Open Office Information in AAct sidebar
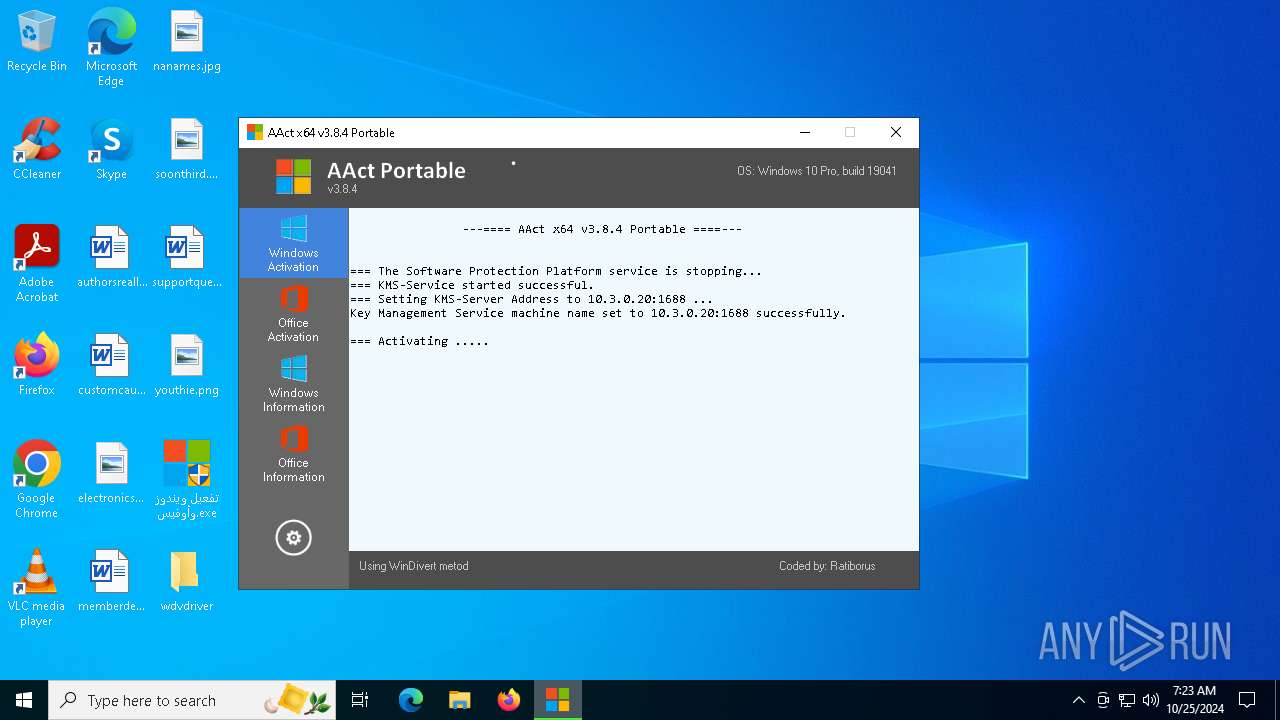This screenshot has width=1280, height=720. pos(293,453)
